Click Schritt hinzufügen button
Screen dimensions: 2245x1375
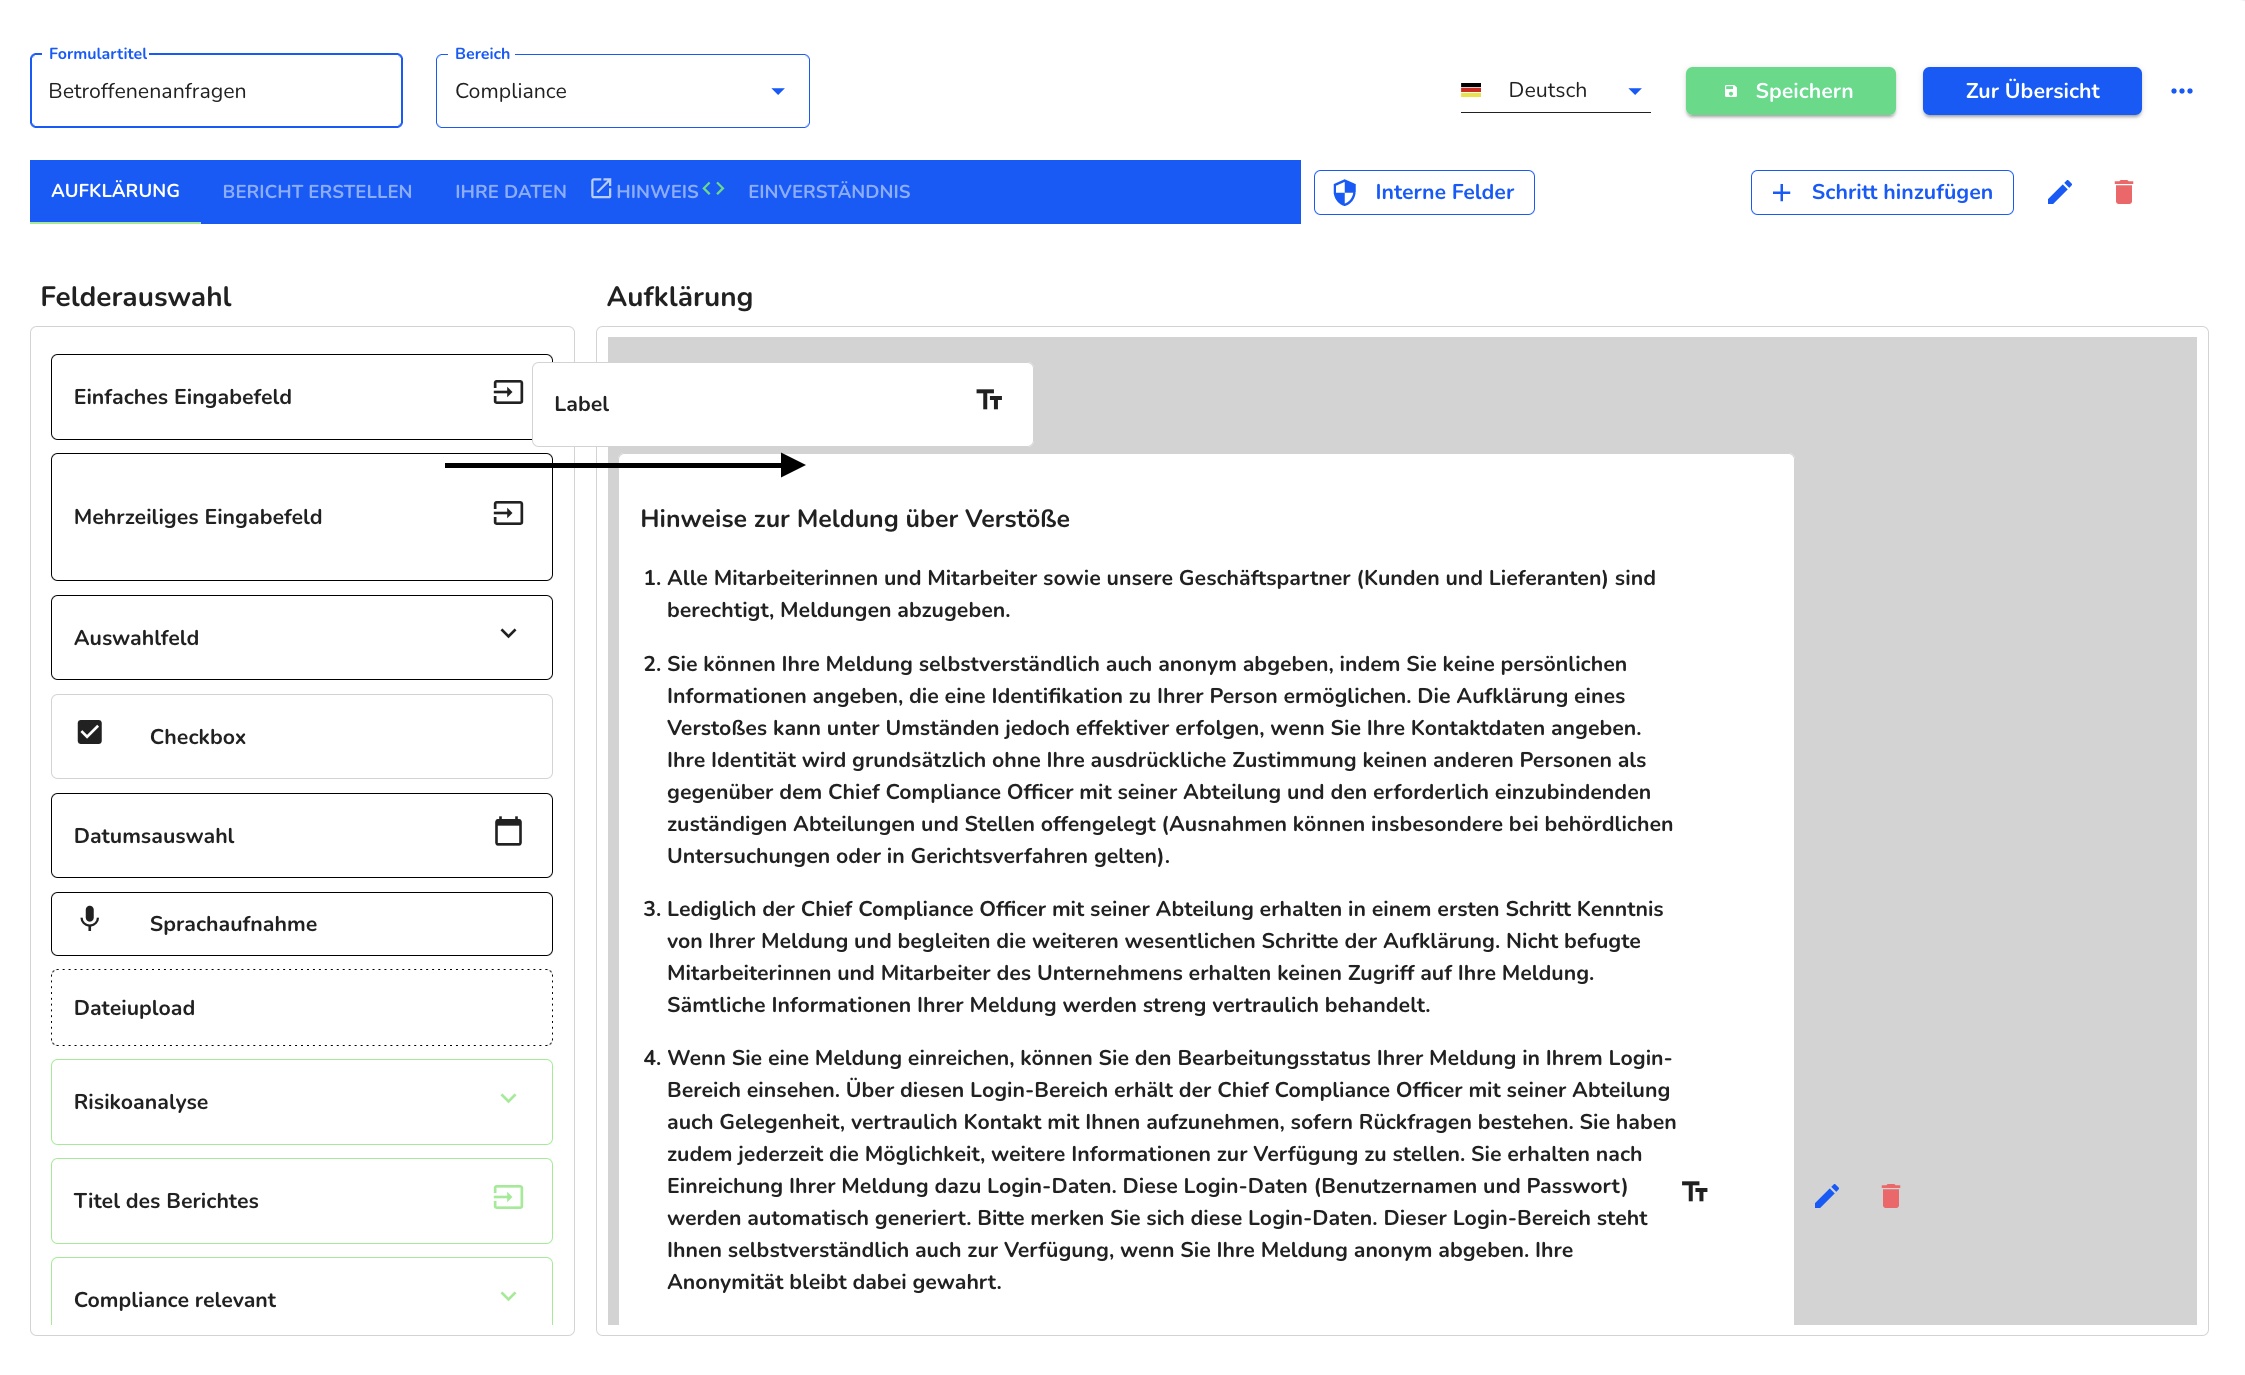click(x=1882, y=192)
